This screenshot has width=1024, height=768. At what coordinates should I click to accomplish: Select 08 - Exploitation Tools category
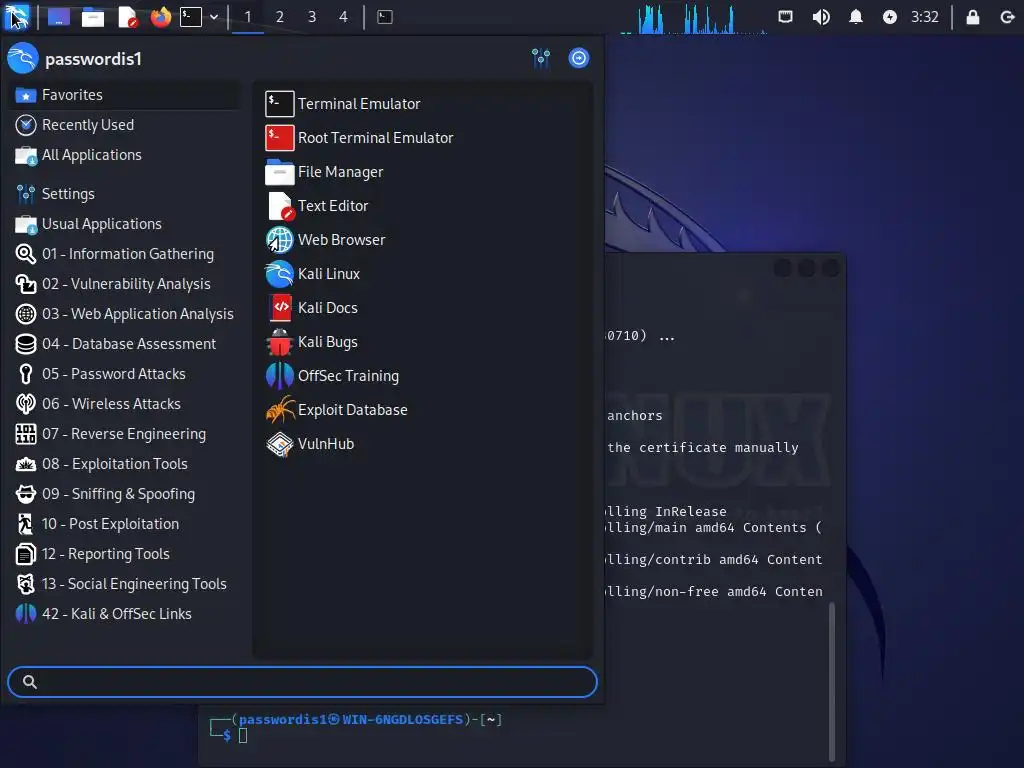(125, 464)
